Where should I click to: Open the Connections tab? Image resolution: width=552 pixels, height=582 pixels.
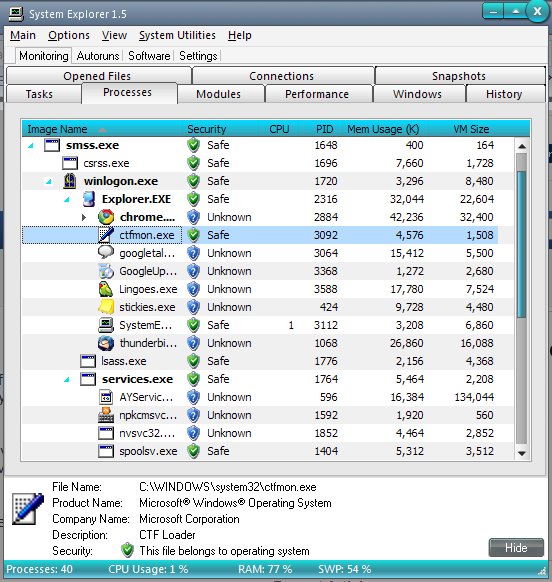(282, 76)
